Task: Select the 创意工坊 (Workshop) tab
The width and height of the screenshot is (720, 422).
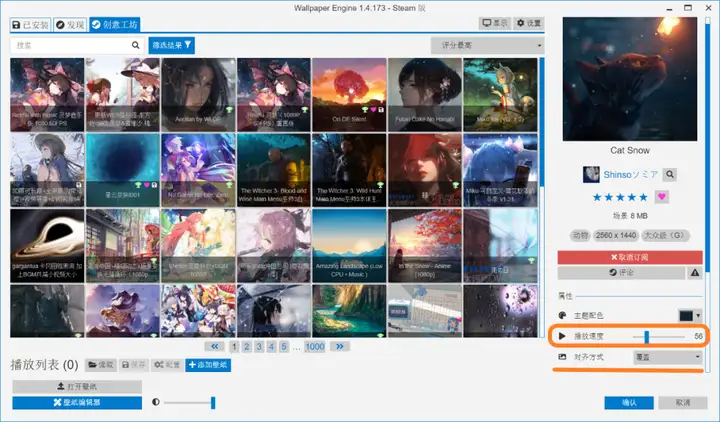Action: 115,25
